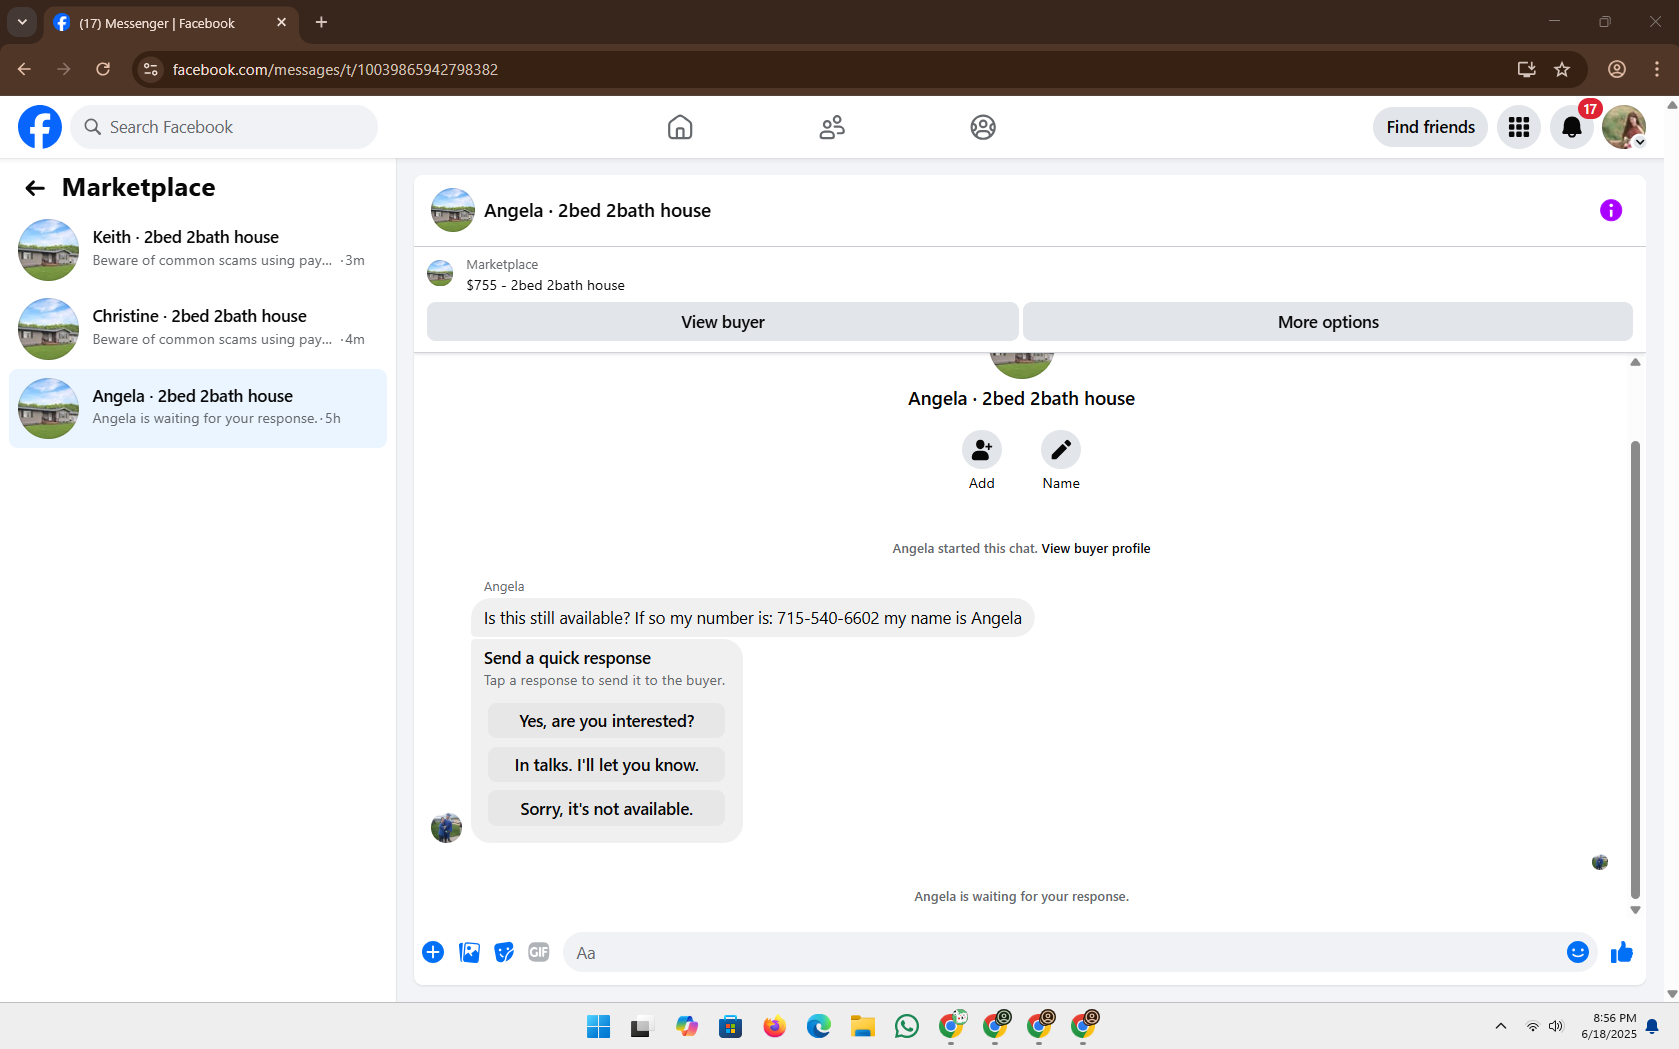This screenshot has height=1049, width=1679.
Task: Select the Messenger | Facebook tab
Action: coord(172,23)
